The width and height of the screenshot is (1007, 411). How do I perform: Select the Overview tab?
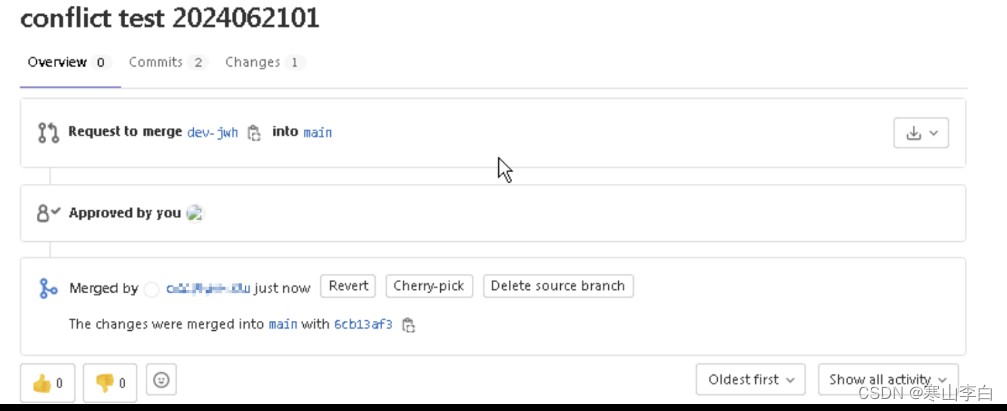click(x=68, y=62)
